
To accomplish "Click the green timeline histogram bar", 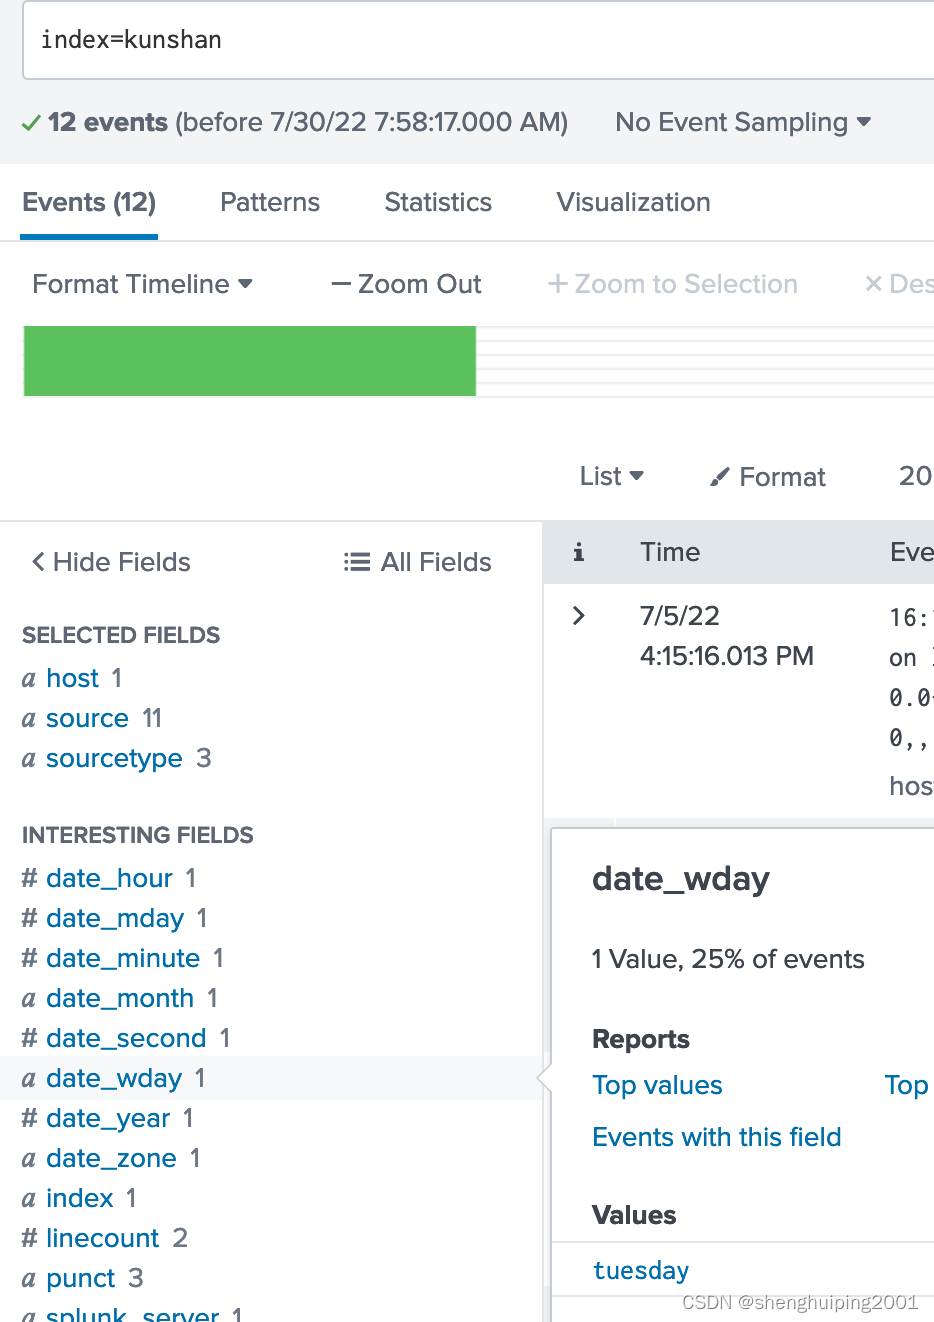I will [x=249, y=360].
